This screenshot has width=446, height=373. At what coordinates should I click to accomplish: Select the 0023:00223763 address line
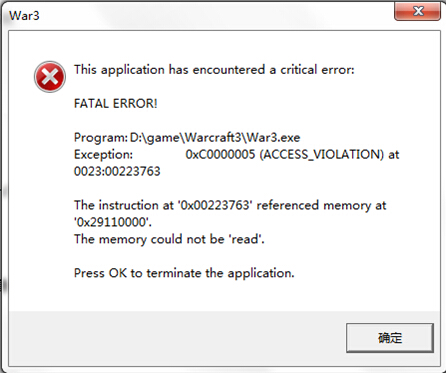pos(117,171)
